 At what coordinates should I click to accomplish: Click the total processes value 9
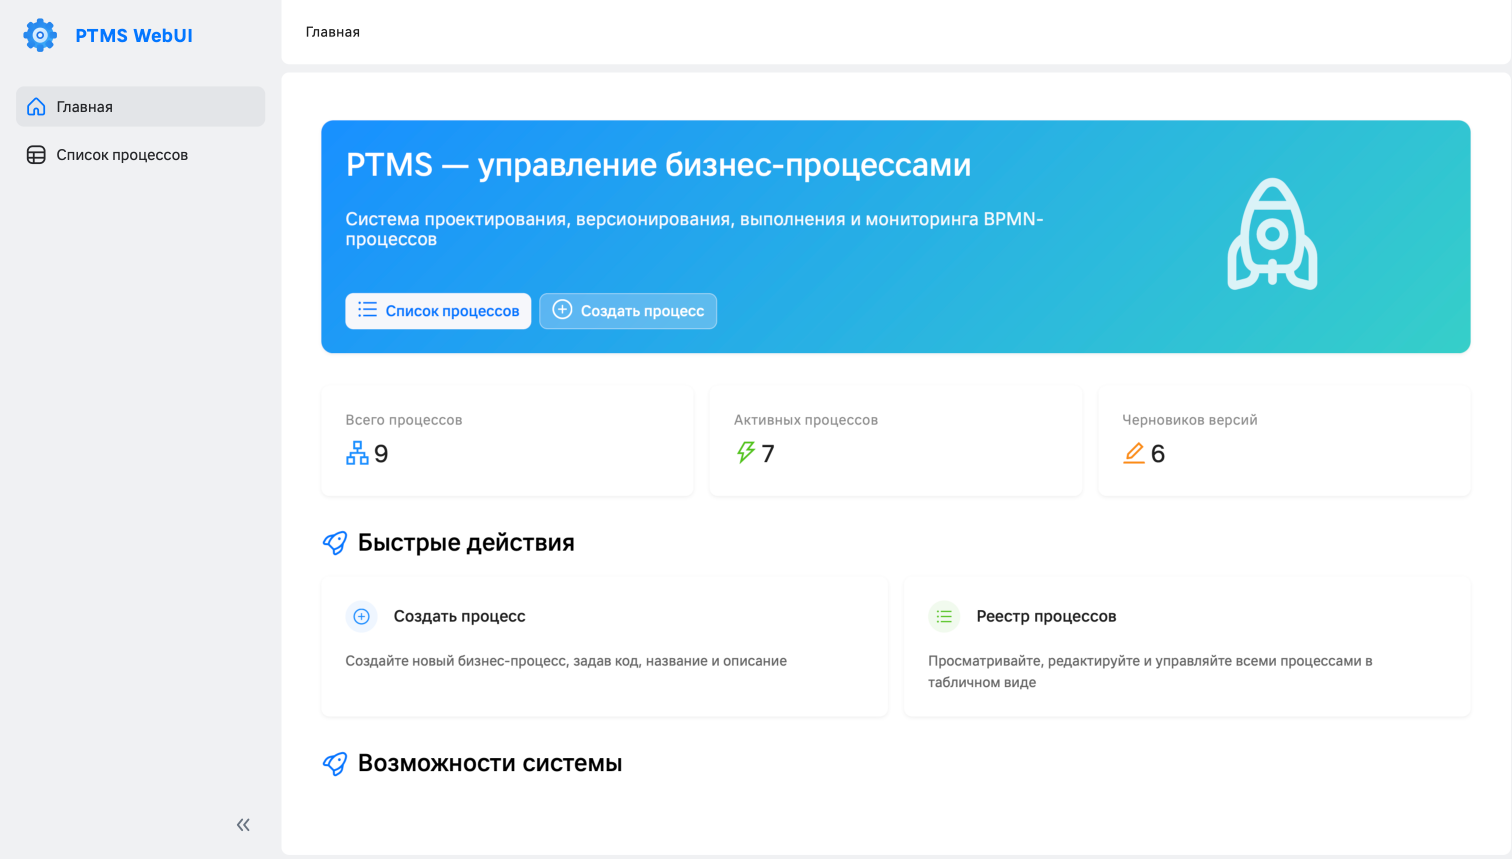coord(381,454)
